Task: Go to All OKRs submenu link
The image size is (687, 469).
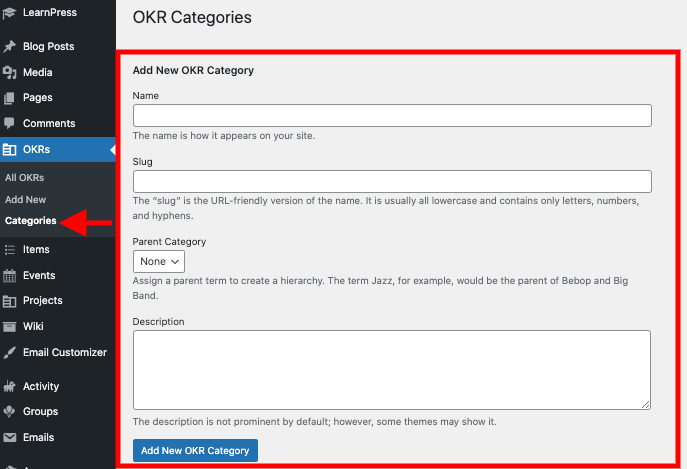Action: 25,177
